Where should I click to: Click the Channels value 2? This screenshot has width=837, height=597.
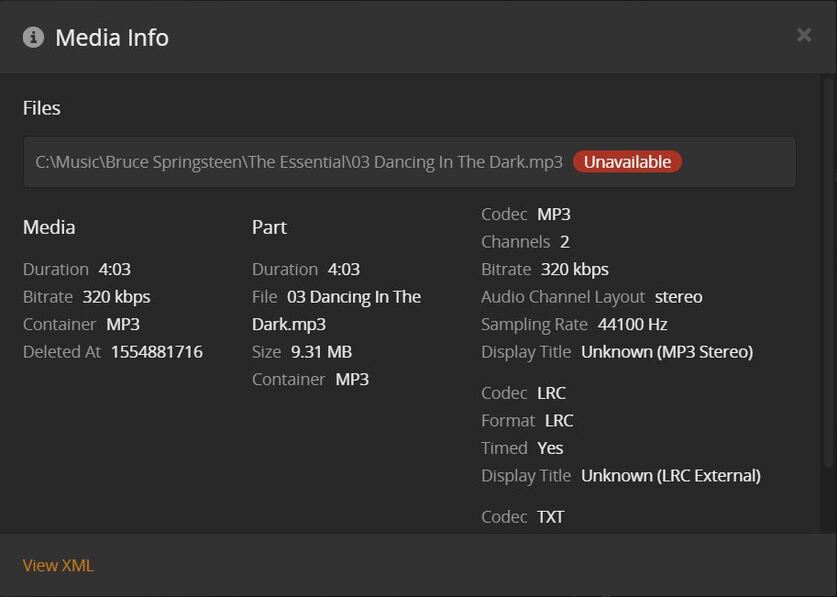tap(564, 242)
